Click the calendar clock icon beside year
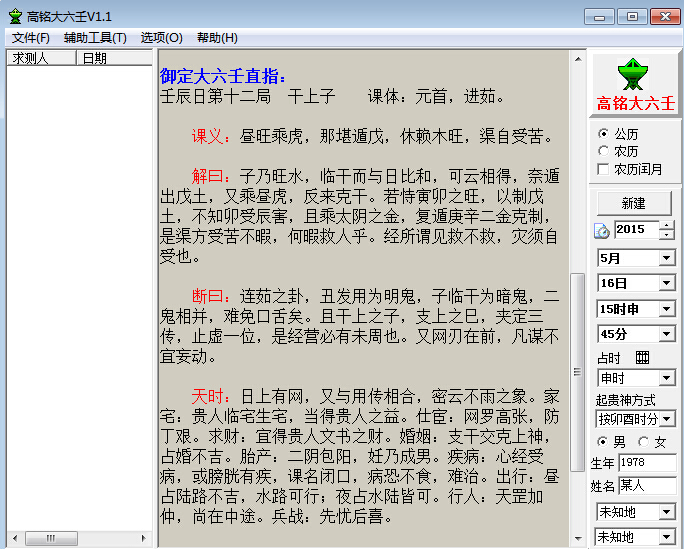The height and width of the screenshot is (549, 684). tap(602, 230)
